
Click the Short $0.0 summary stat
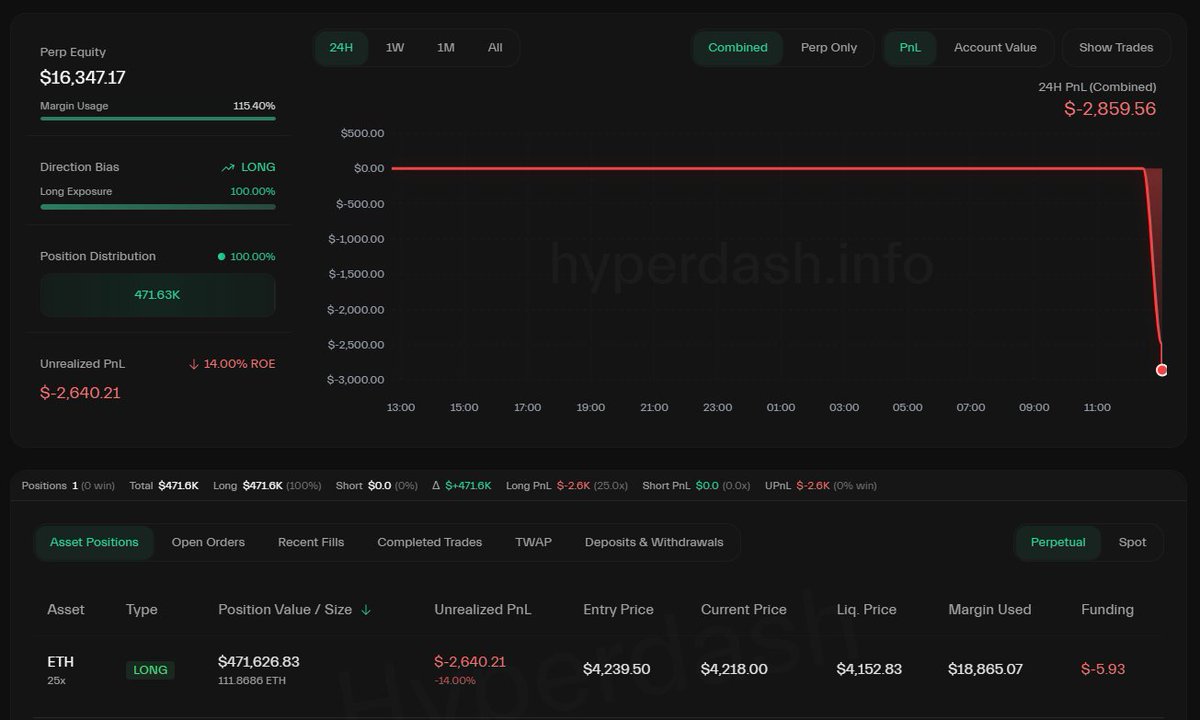pyautogui.click(x=377, y=486)
